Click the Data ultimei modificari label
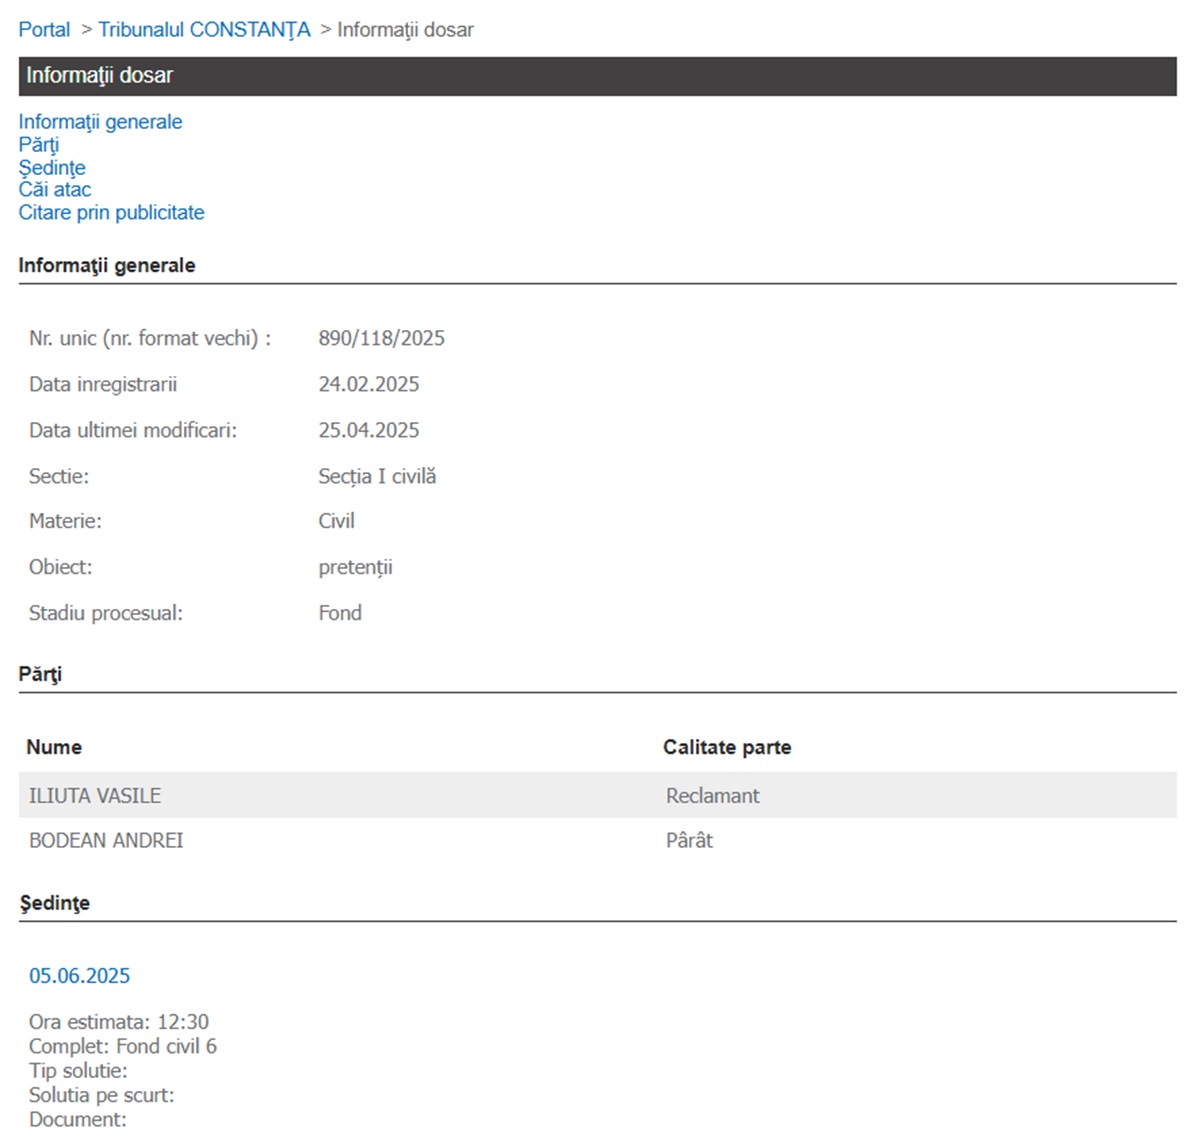This screenshot has height=1140, width=1200. tap(133, 430)
